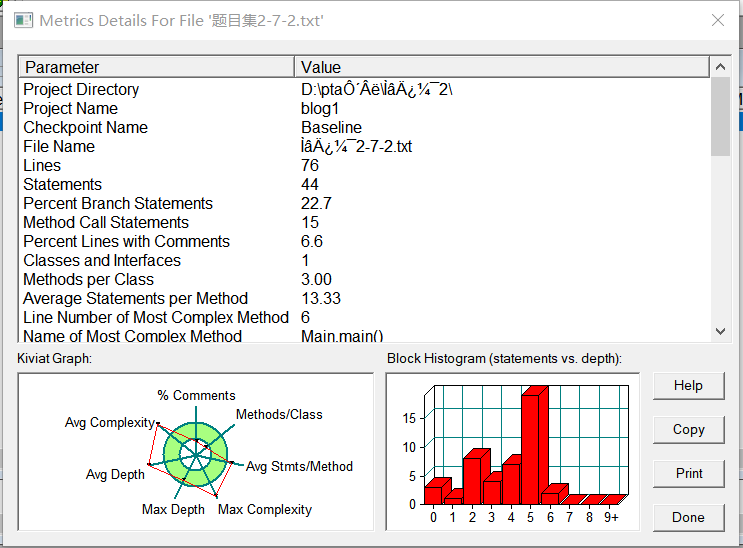Click the scroll down arrow of list
This screenshot has width=743, height=548.
720,331
